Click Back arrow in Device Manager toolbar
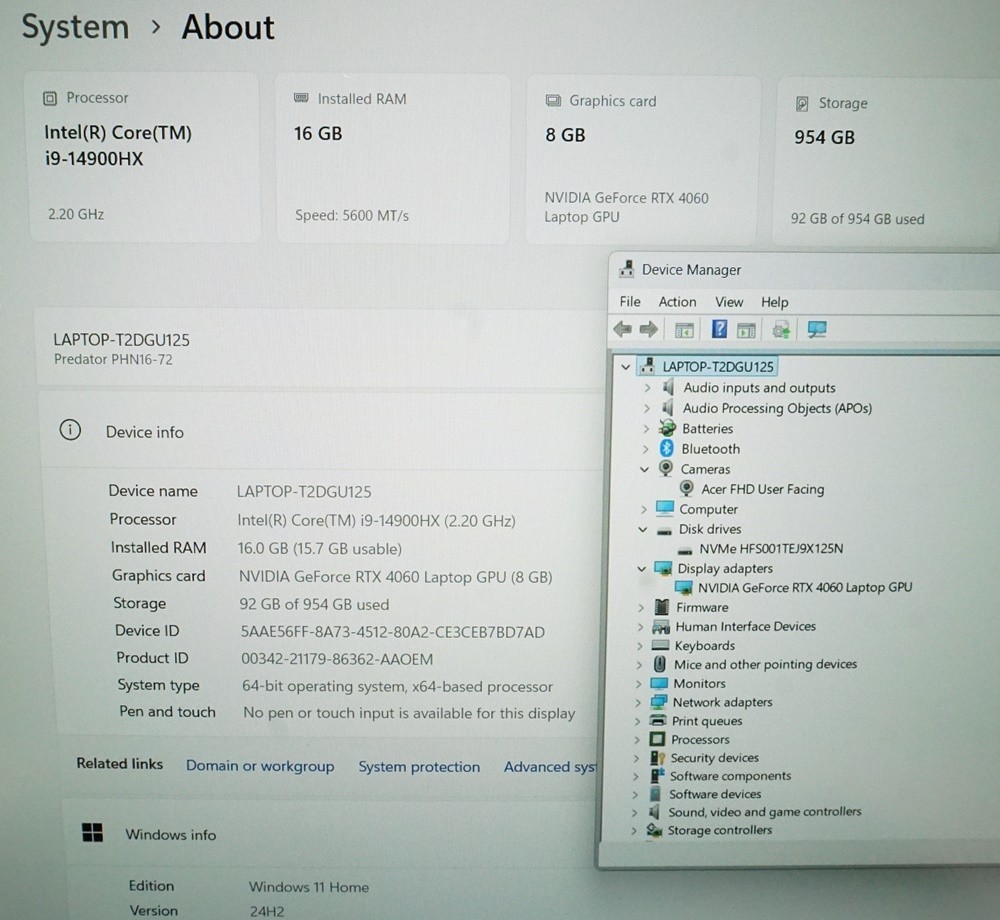 point(622,329)
